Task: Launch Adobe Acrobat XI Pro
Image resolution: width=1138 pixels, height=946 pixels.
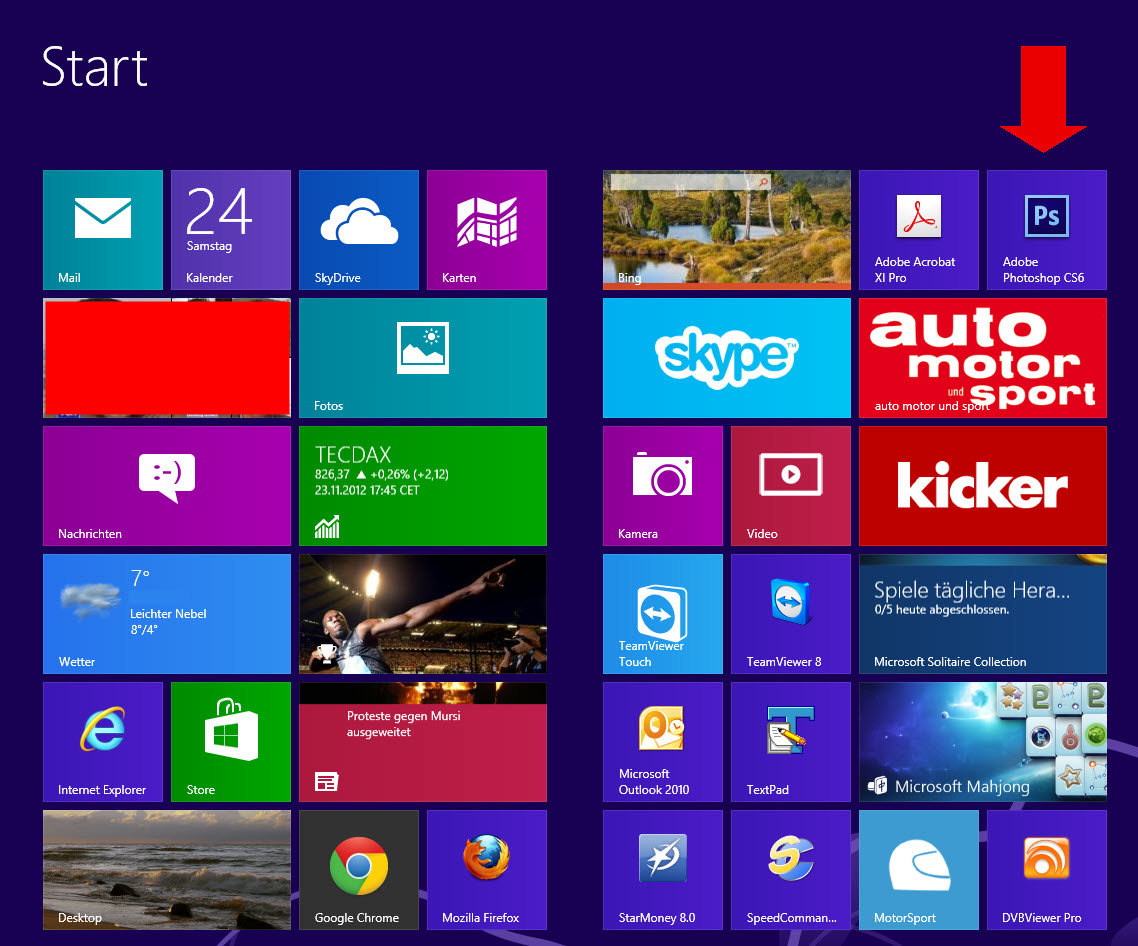Action: tap(919, 229)
